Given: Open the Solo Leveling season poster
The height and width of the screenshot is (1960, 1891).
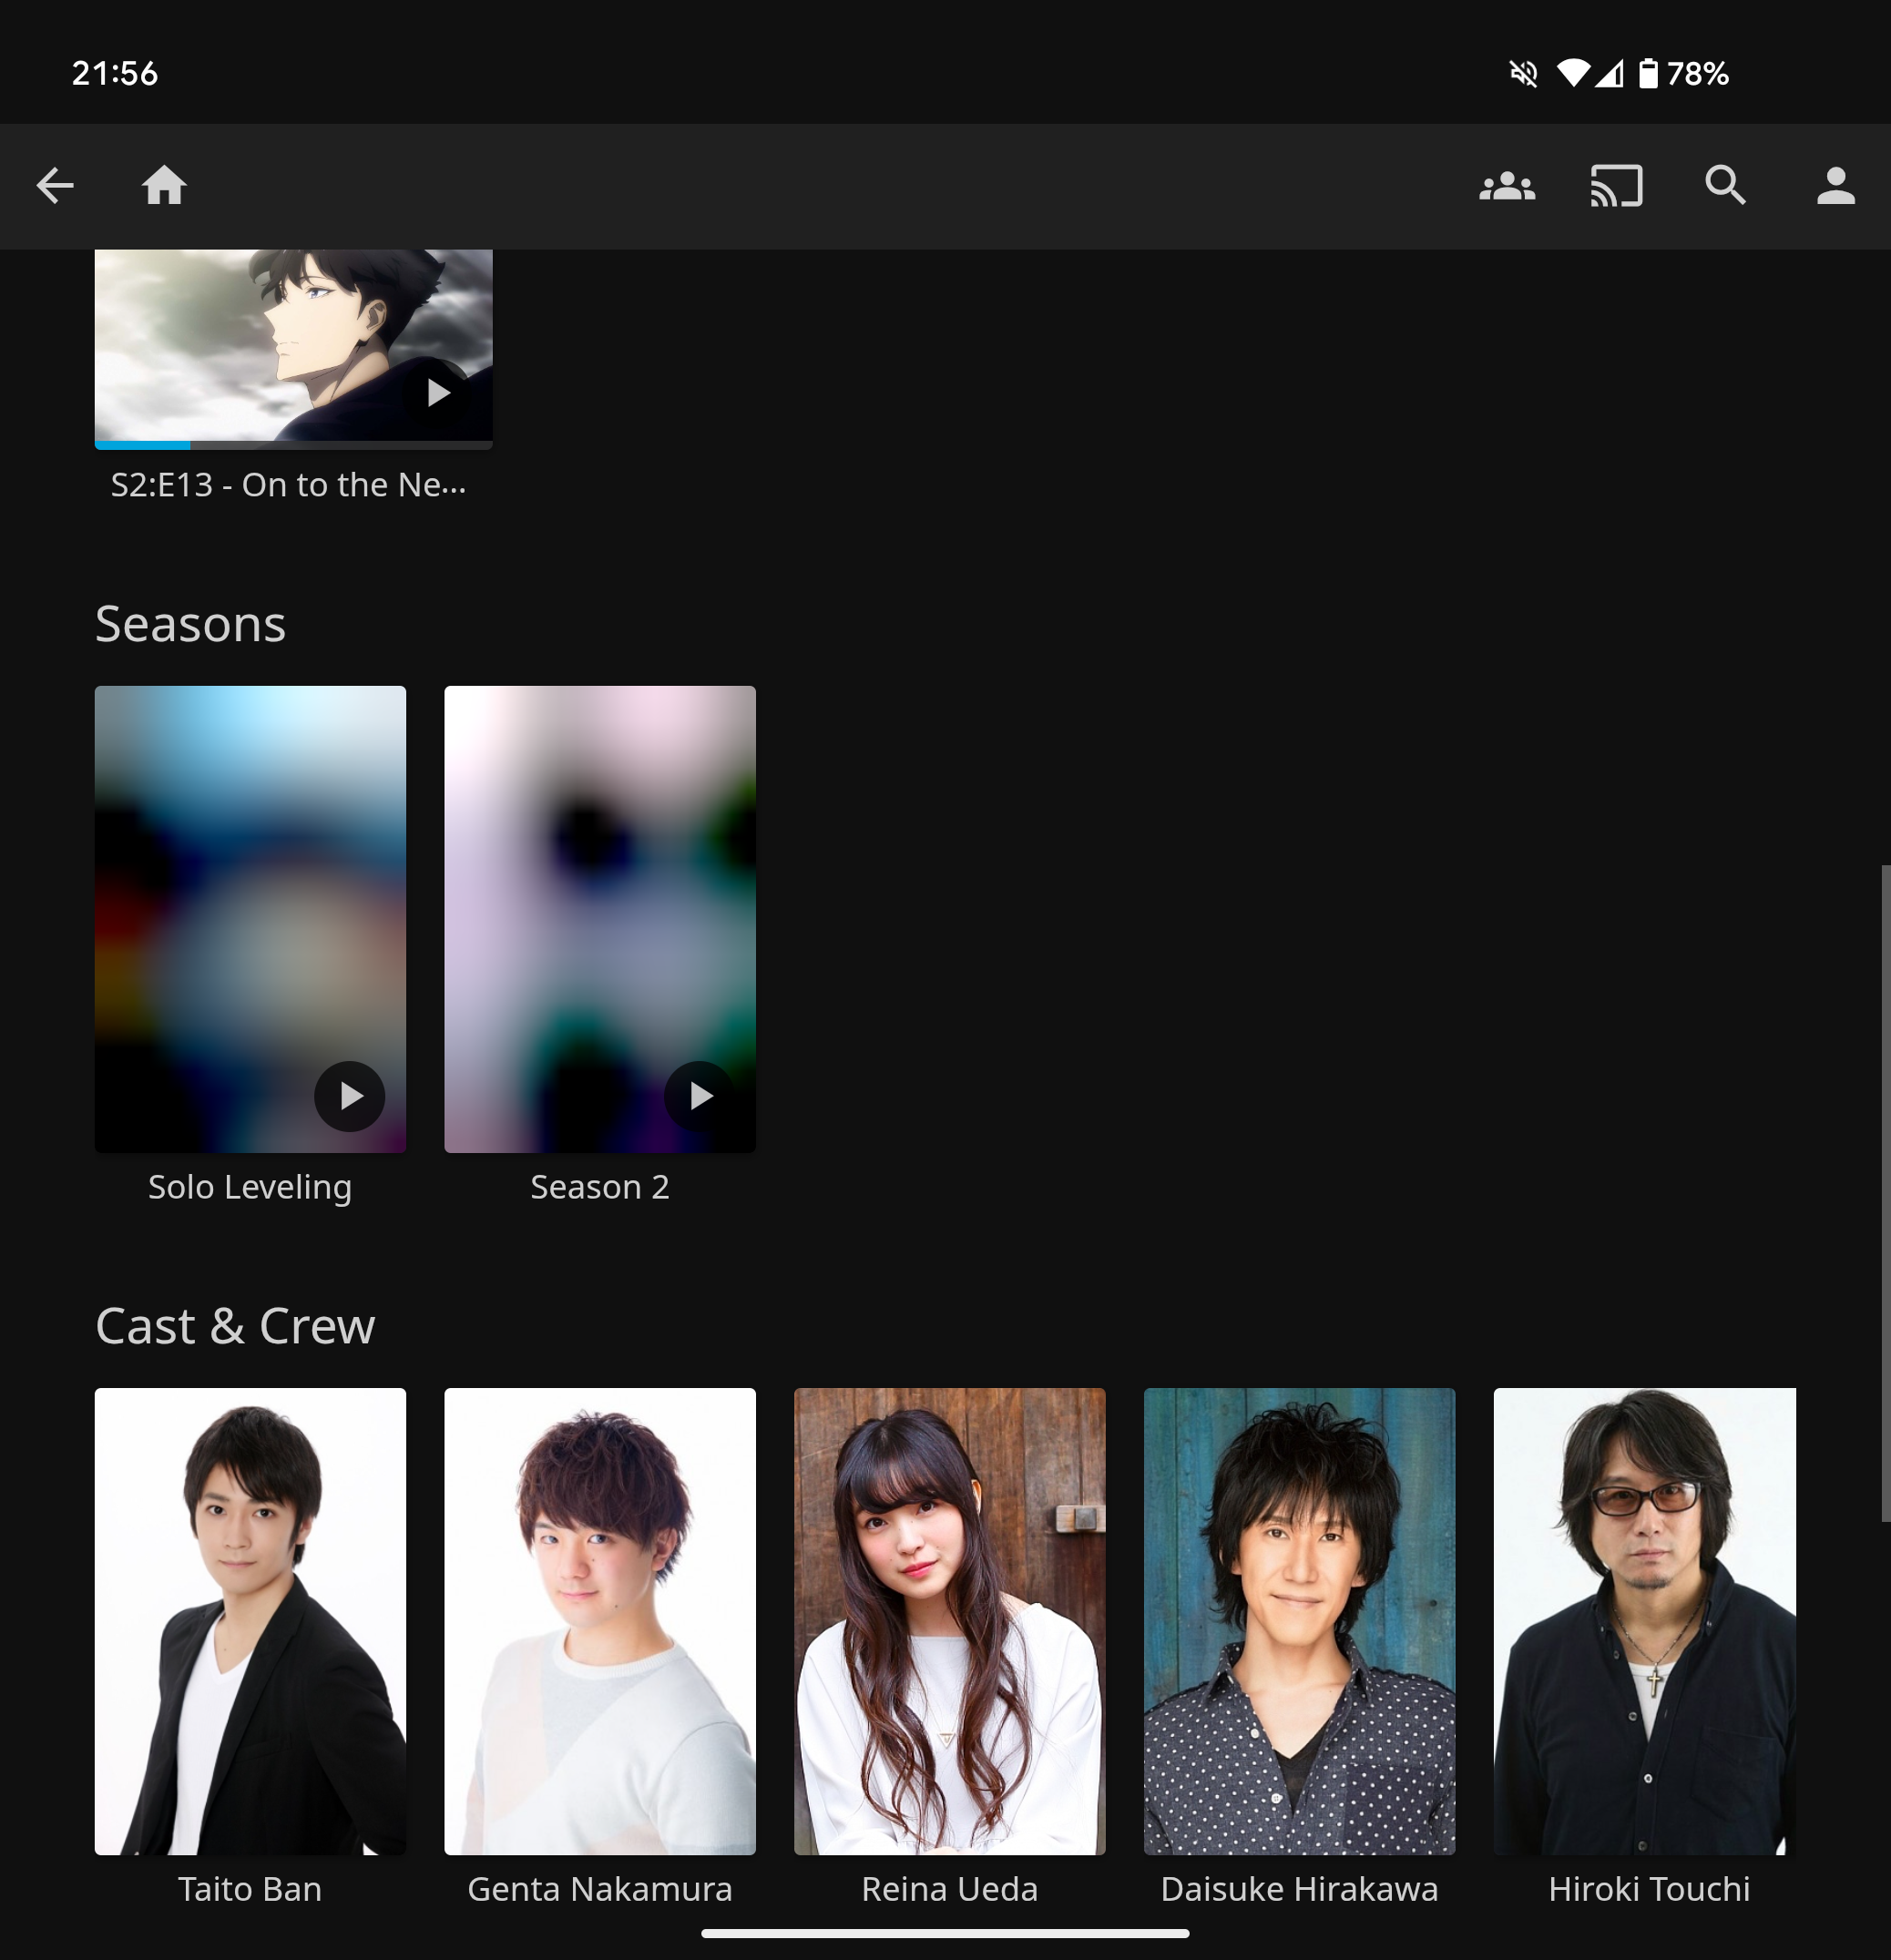Looking at the screenshot, I should point(250,900).
